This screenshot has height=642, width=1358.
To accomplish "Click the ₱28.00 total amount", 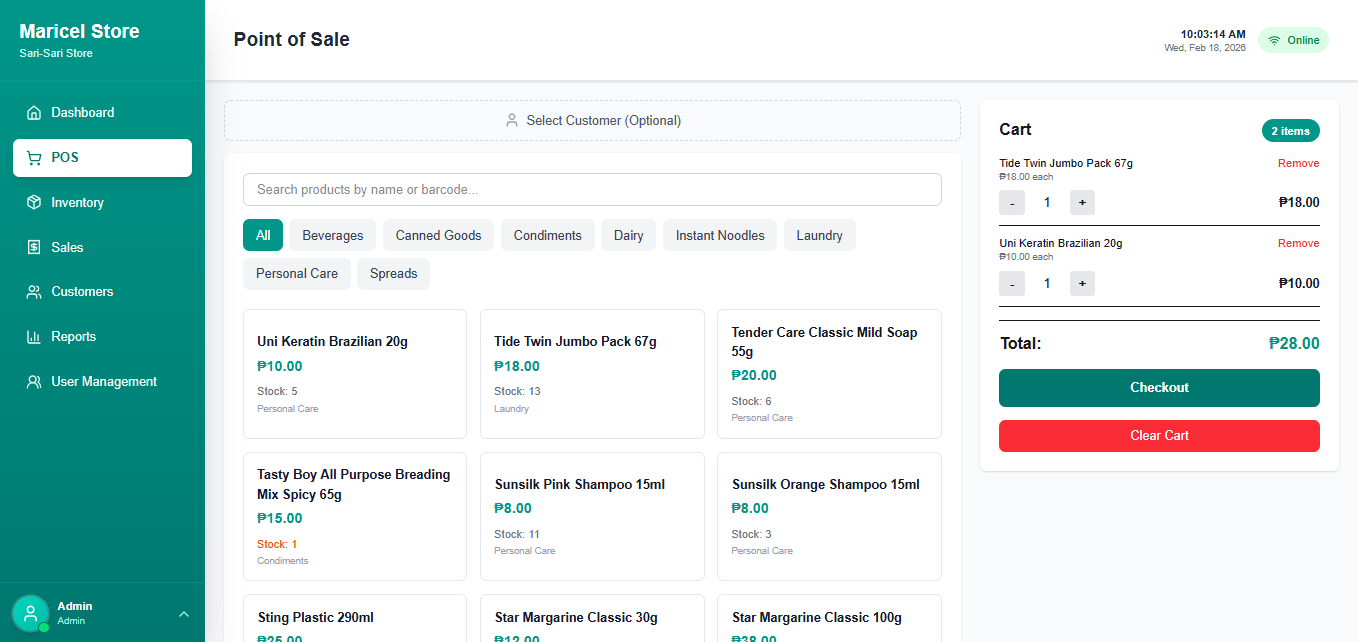I will [1294, 344].
